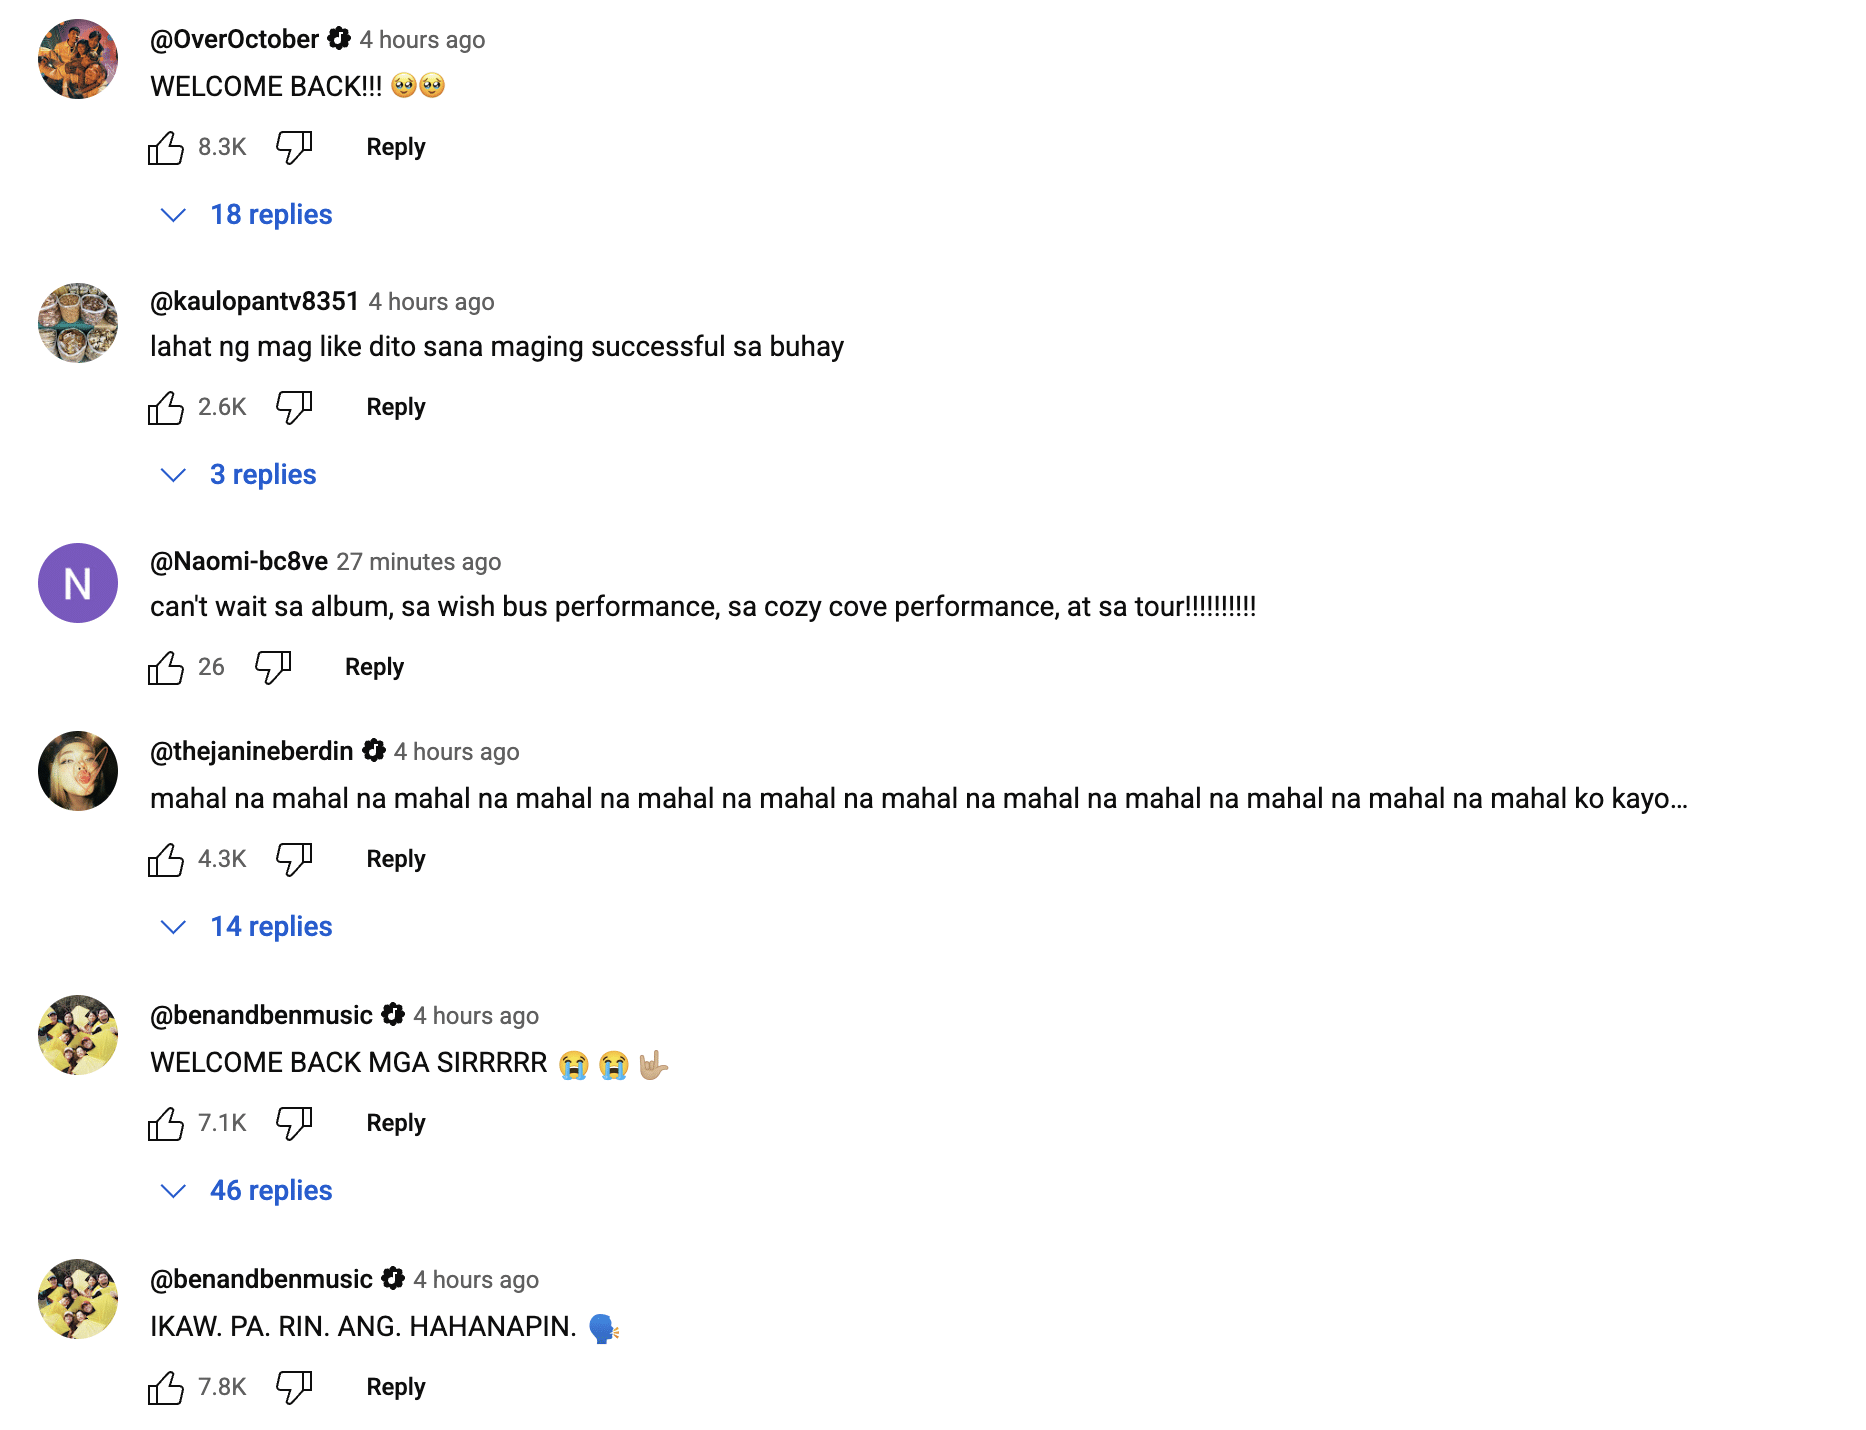Dislike @thejanineberdin's mahal na mahal comment
1866x1430 pixels.
[294, 858]
